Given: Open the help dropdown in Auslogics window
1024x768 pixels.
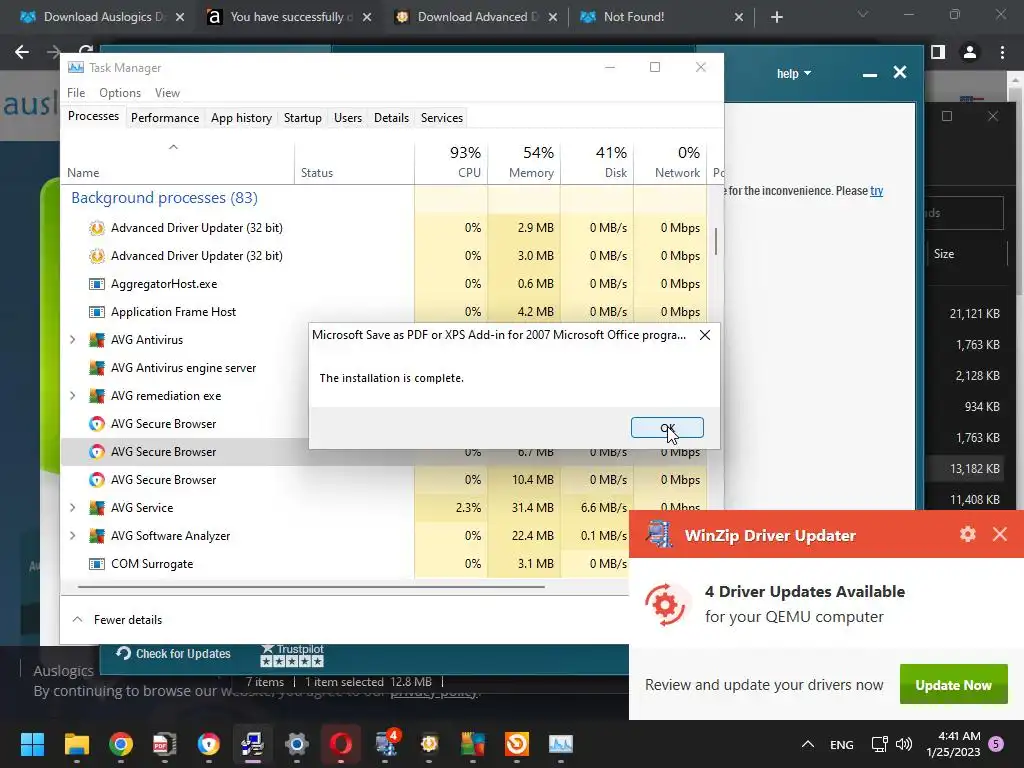Looking at the screenshot, I should point(793,73).
